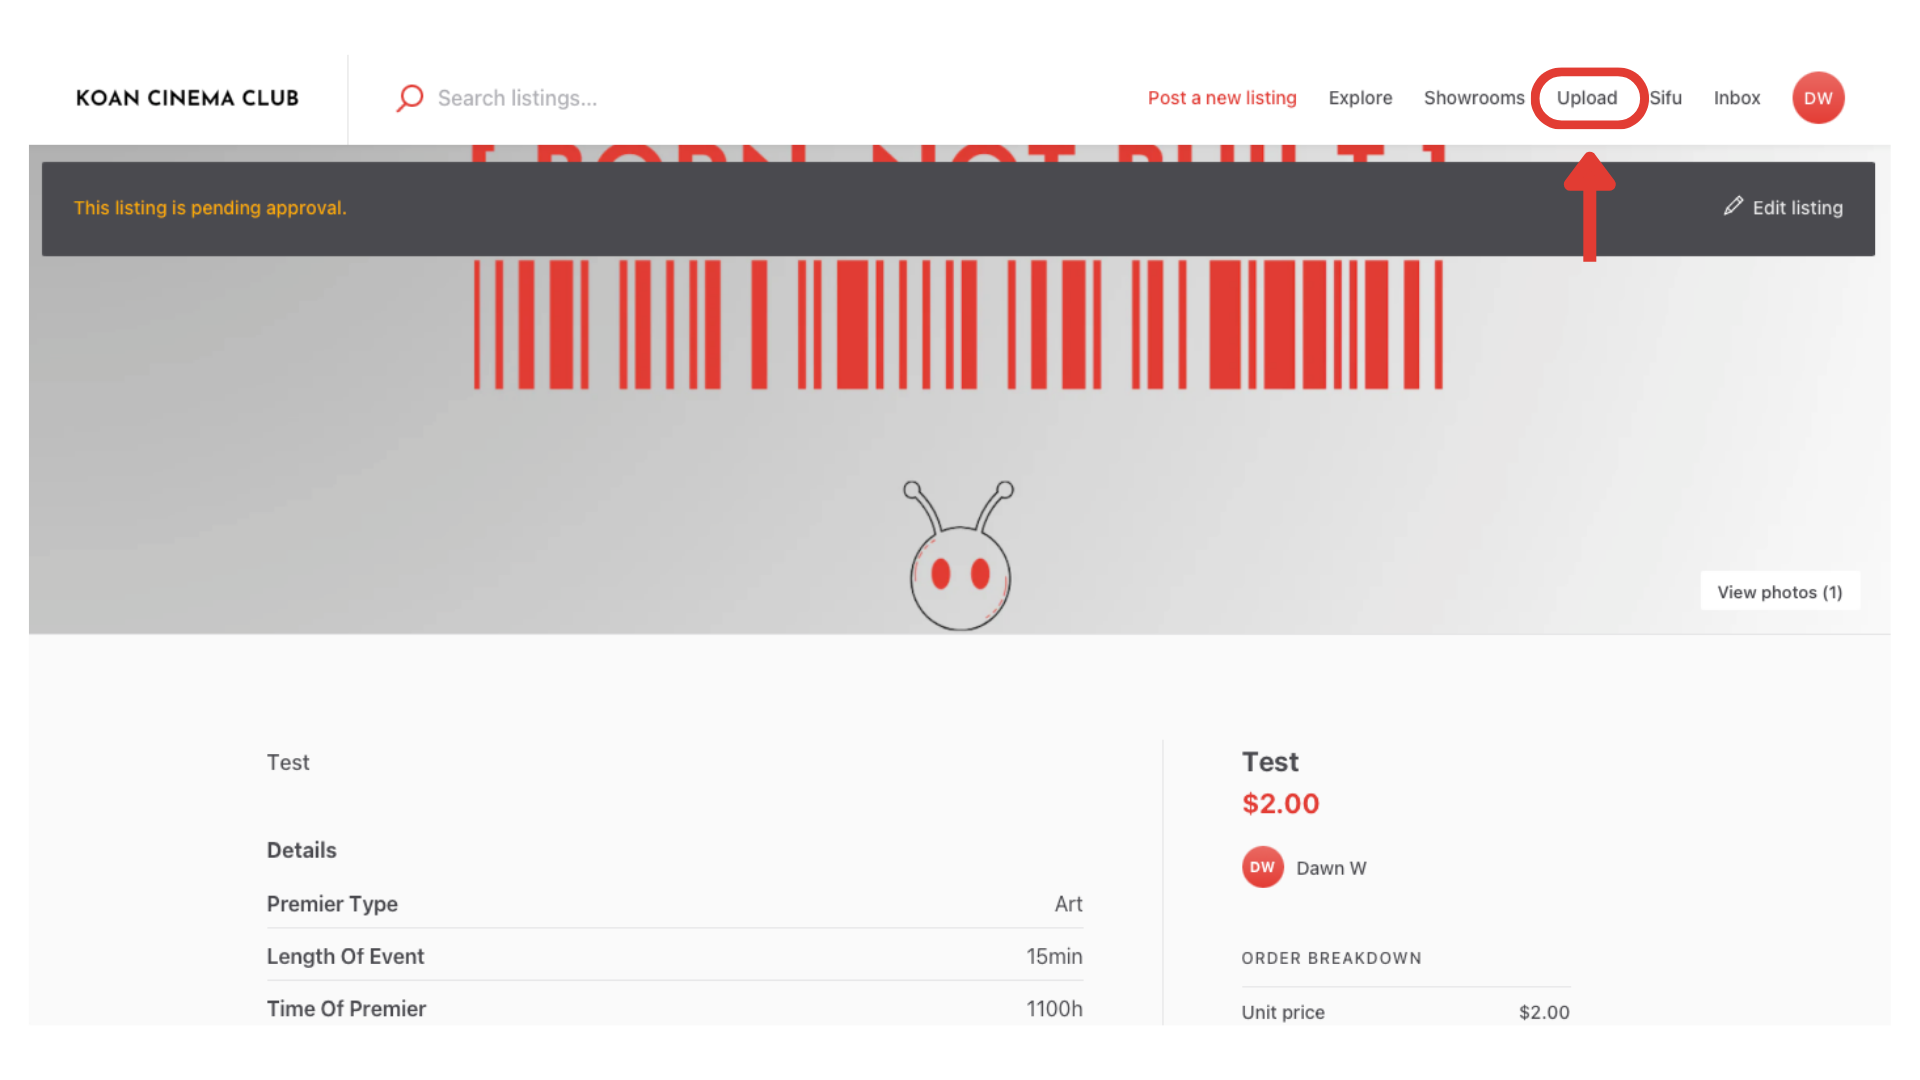Open the Sifu navigation link
The width and height of the screenshot is (1920, 1080).
click(1665, 98)
